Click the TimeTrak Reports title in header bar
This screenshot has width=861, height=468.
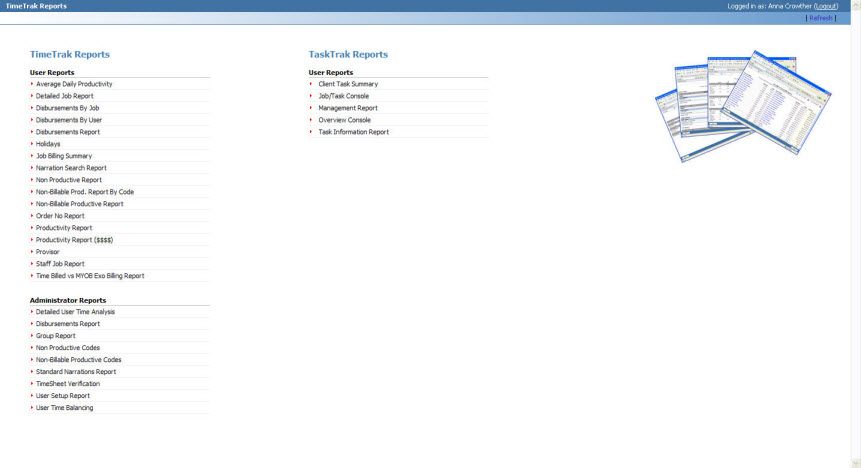coord(36,6)
